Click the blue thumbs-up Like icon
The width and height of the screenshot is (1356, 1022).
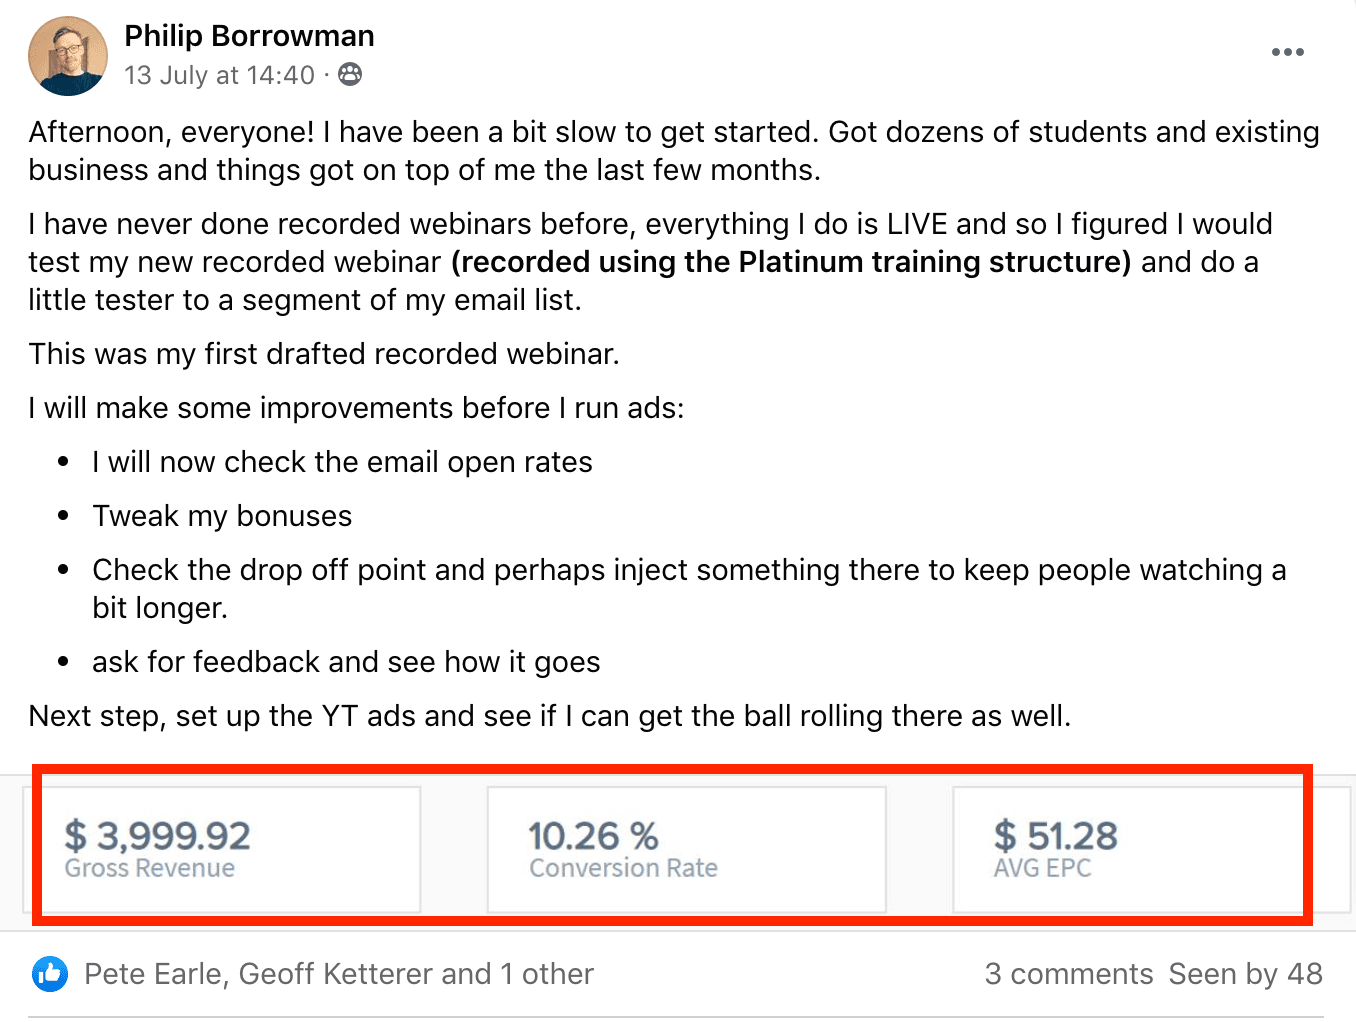50,973
